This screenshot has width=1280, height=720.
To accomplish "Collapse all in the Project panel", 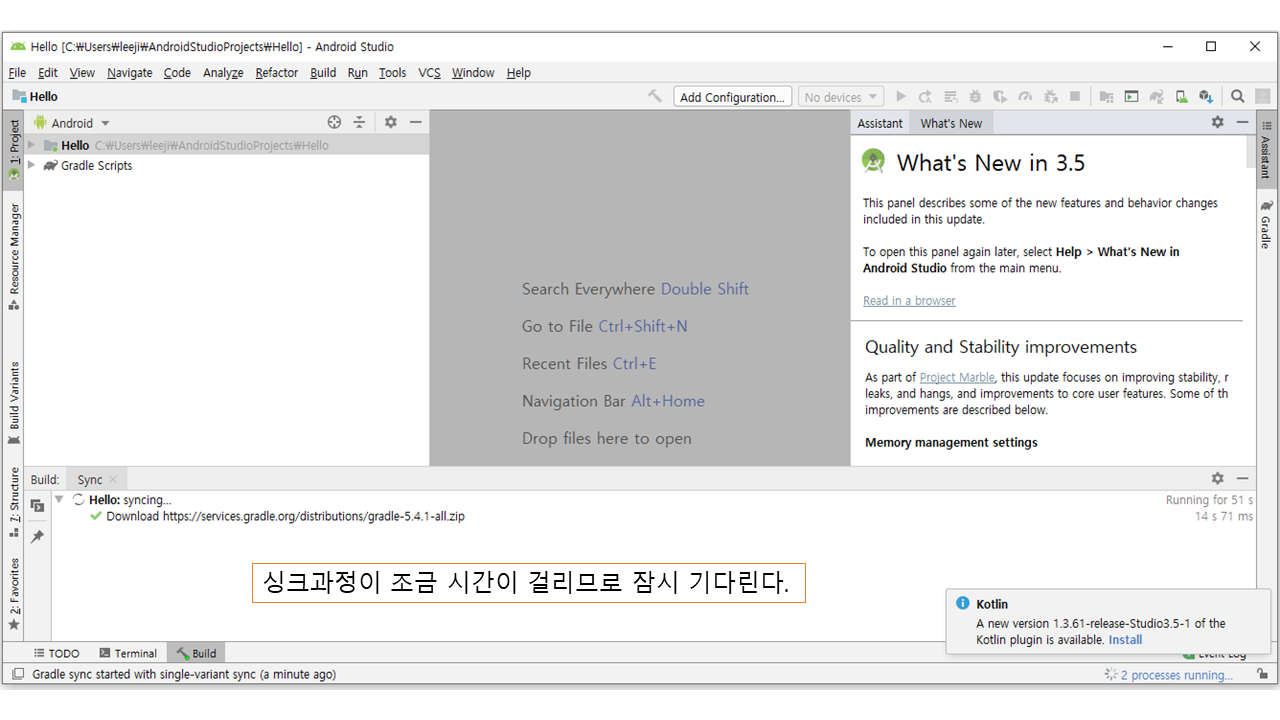I will pos(359,122).
